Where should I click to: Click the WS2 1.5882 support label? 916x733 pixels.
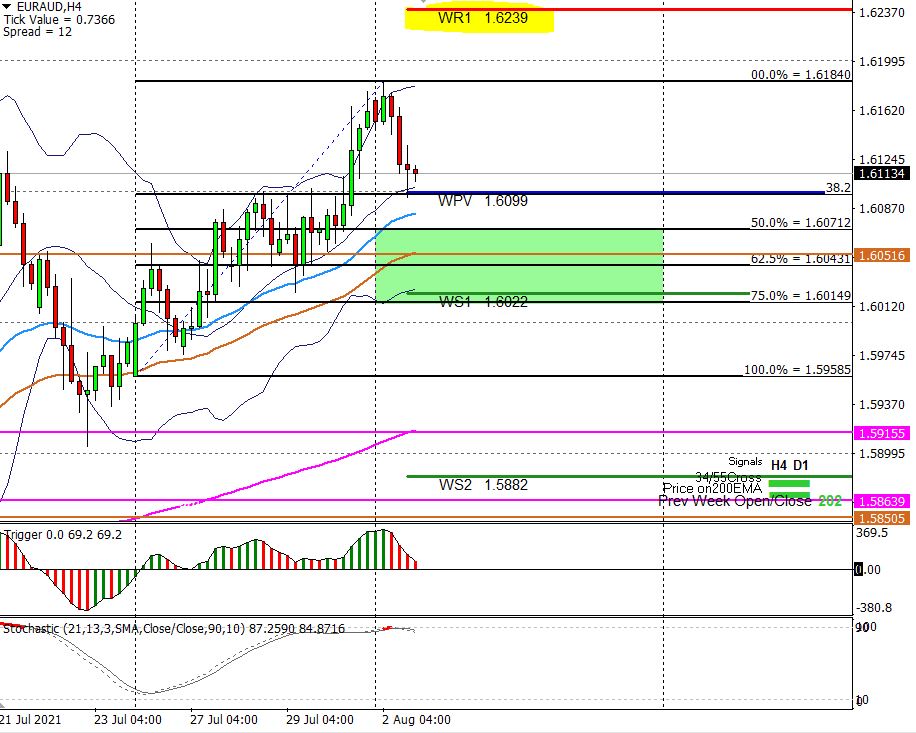[483, 485]
